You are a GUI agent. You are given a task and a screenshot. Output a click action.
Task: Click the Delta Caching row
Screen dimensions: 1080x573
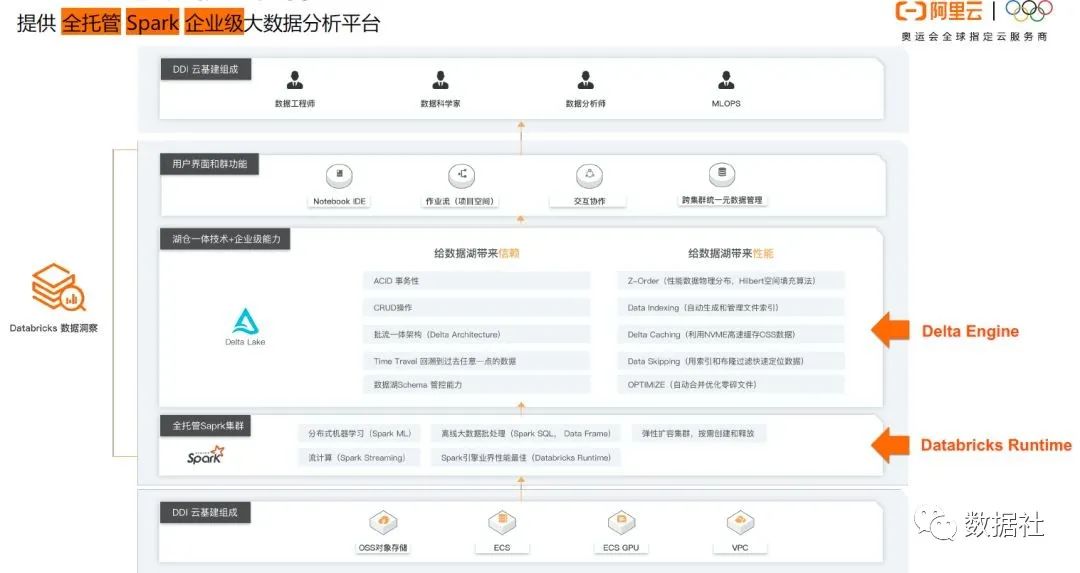[x=731, y=335]
